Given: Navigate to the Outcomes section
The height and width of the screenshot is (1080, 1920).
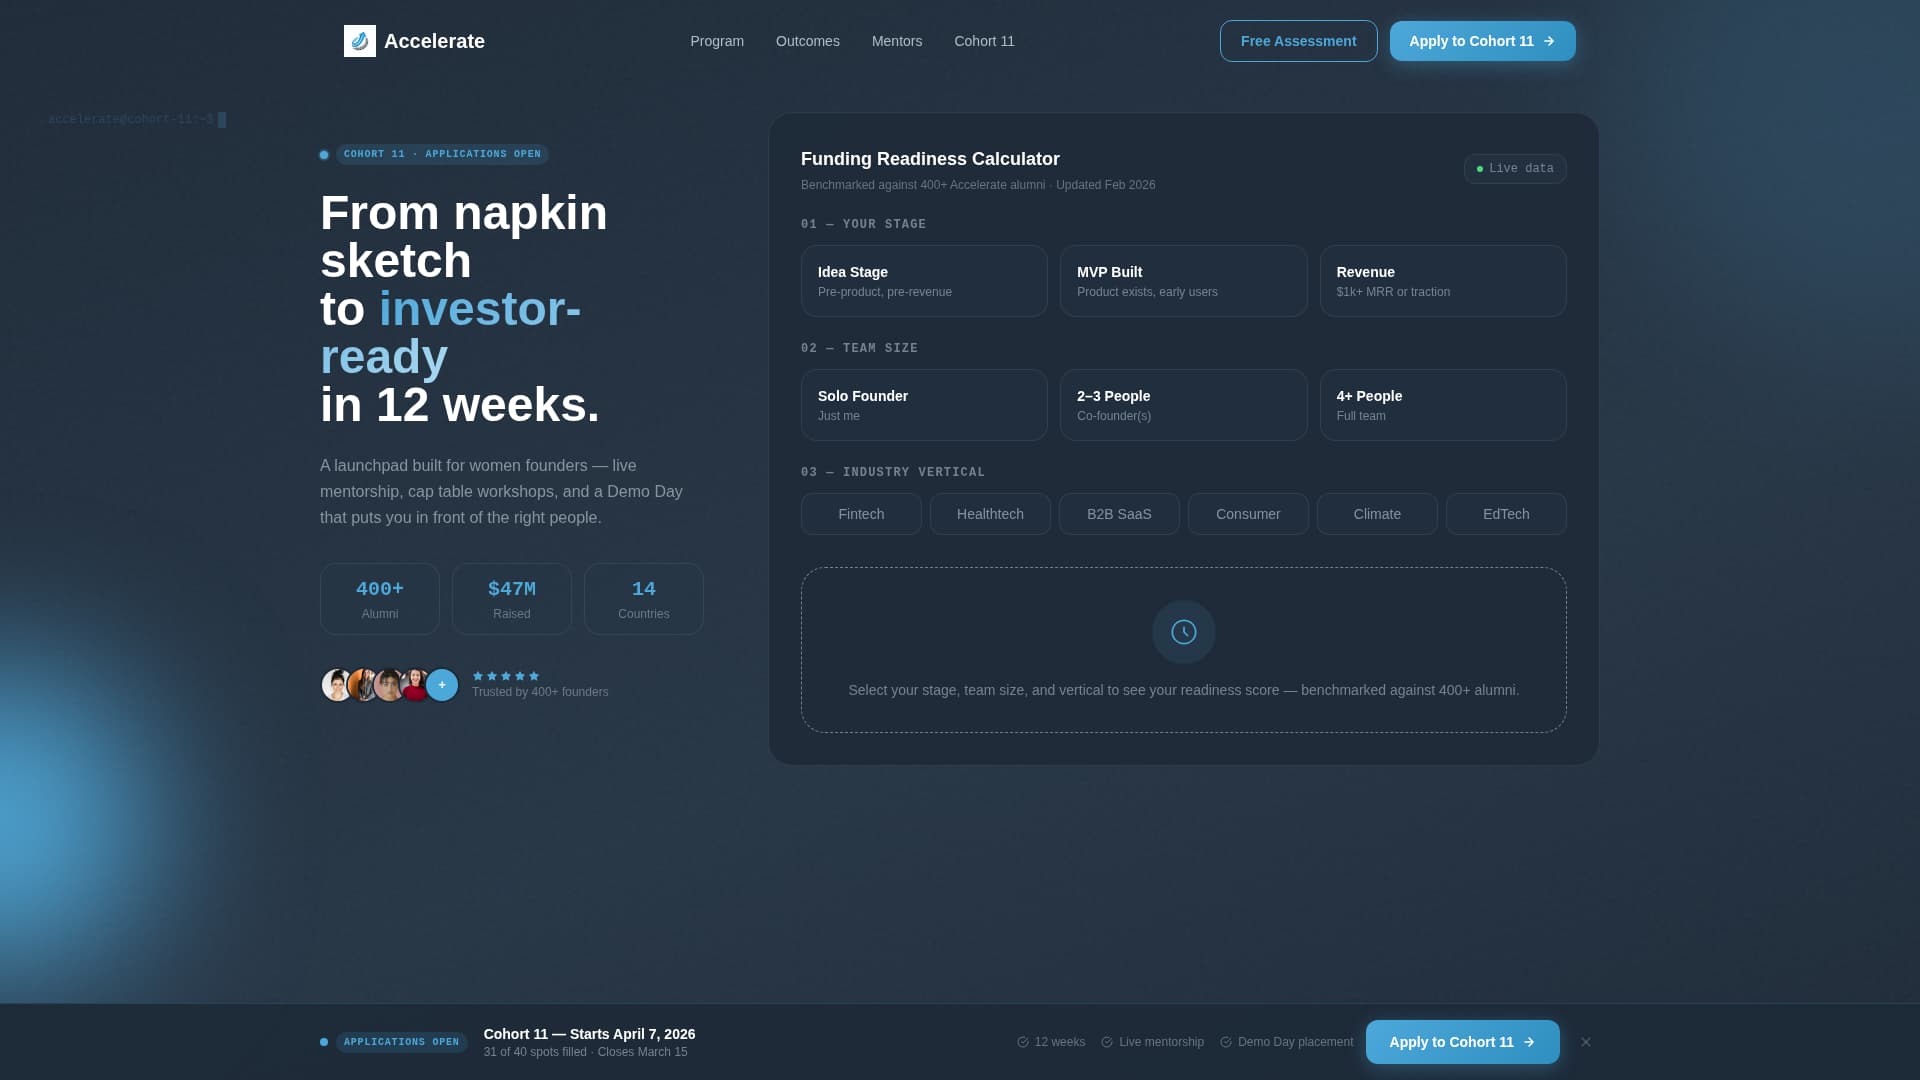Looking at the screenshot, I should pos(807,41).
